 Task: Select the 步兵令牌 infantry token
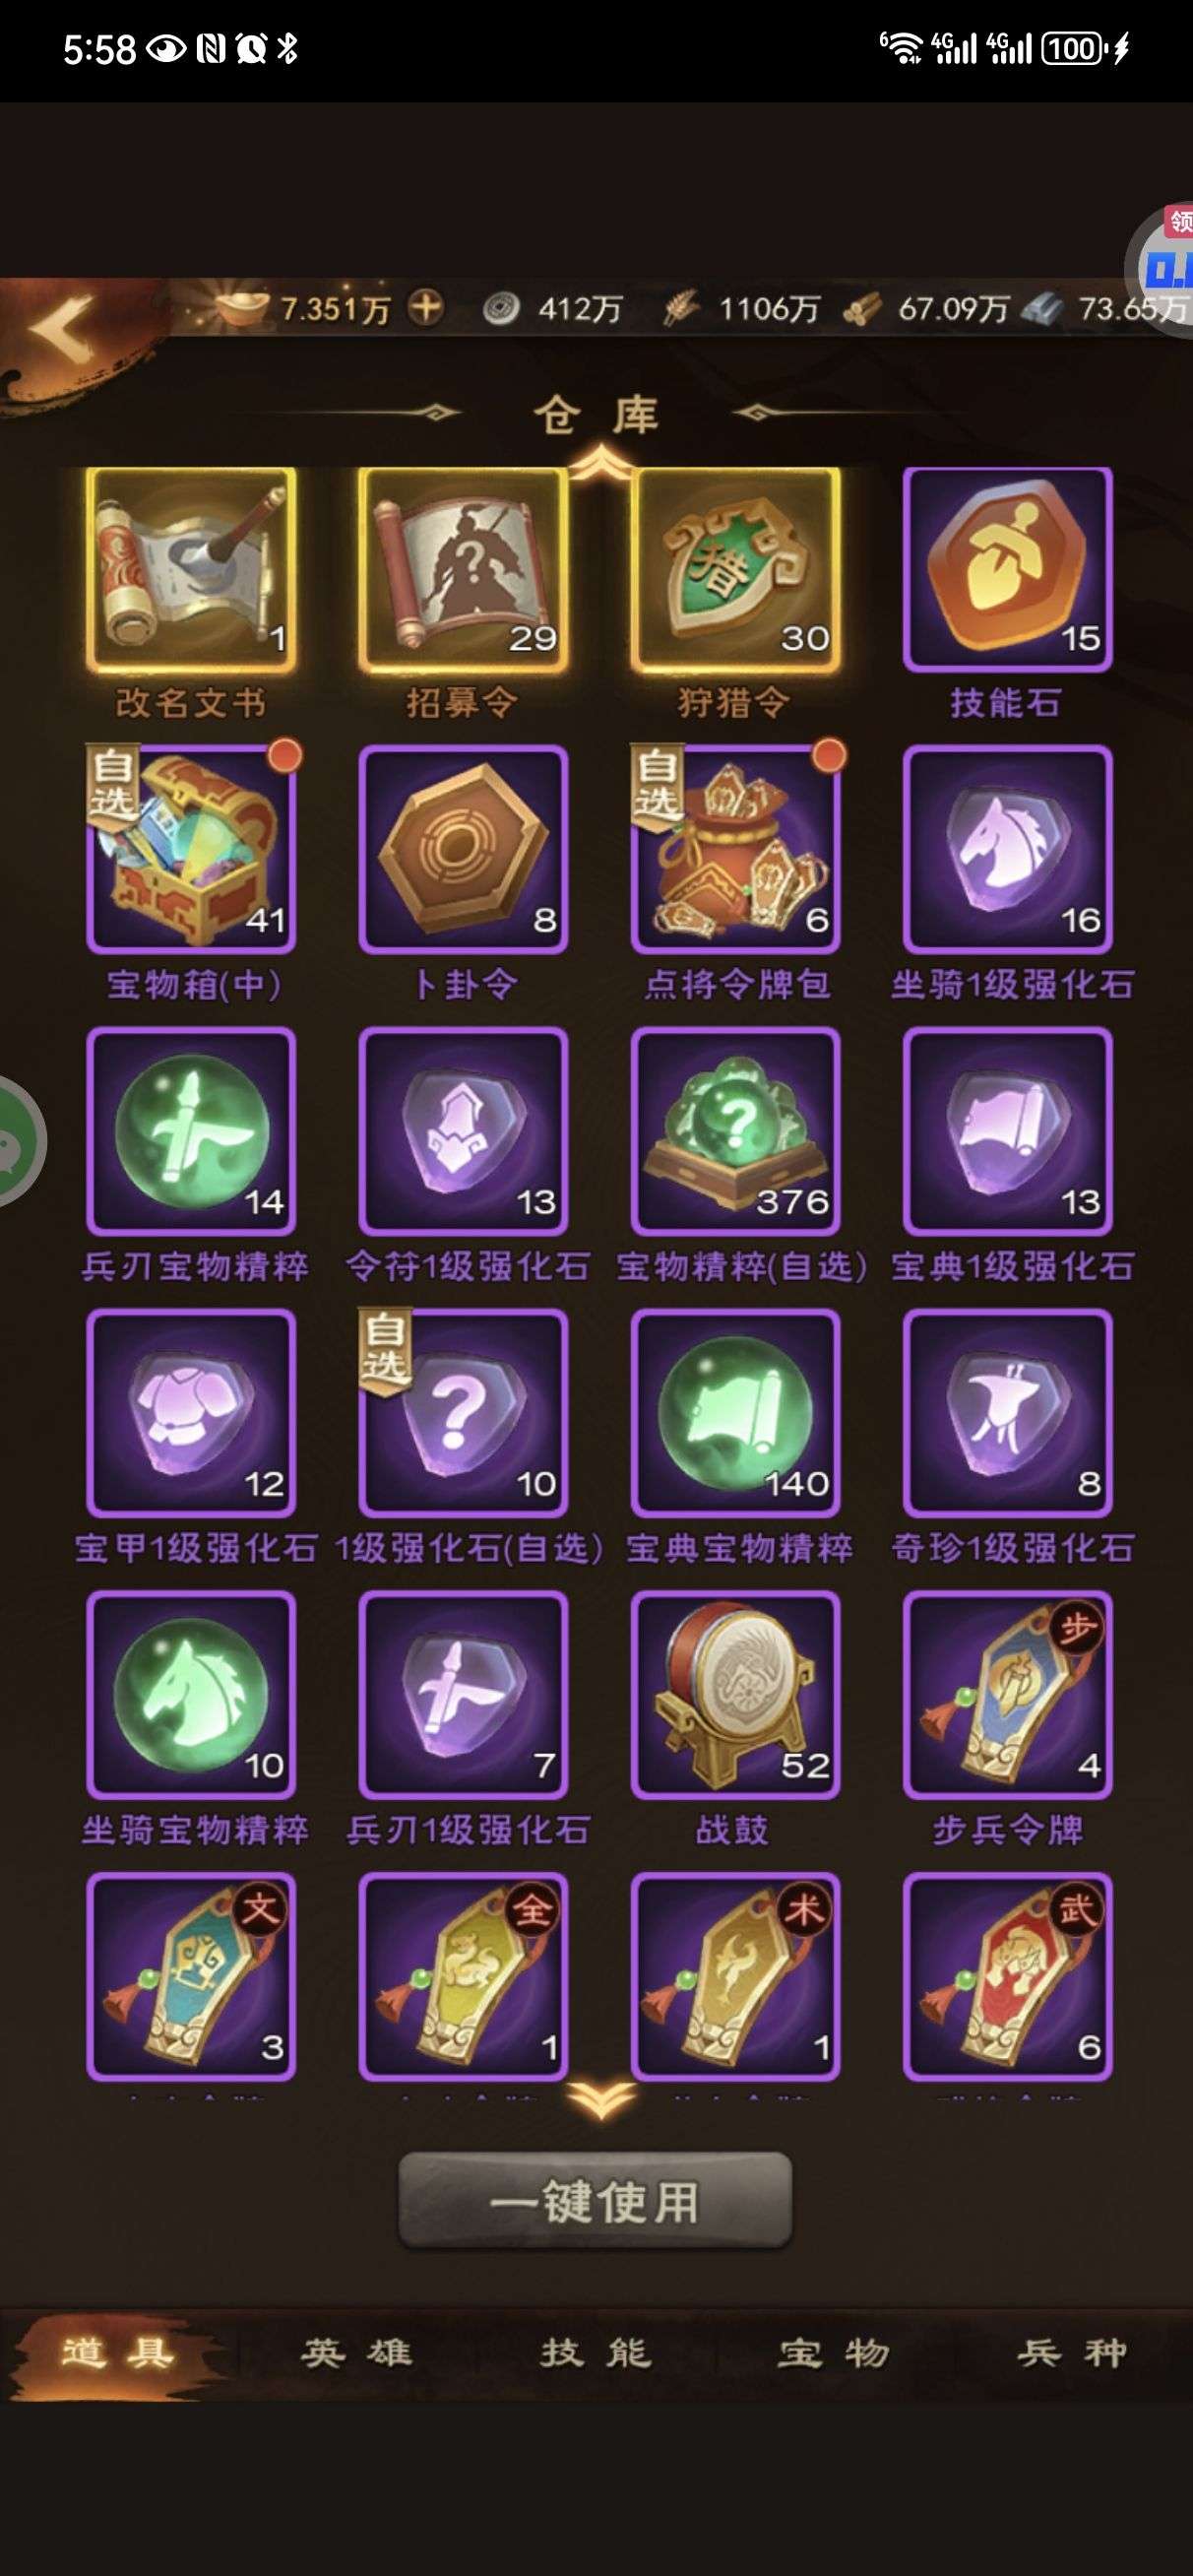tap(1007, 1695)
